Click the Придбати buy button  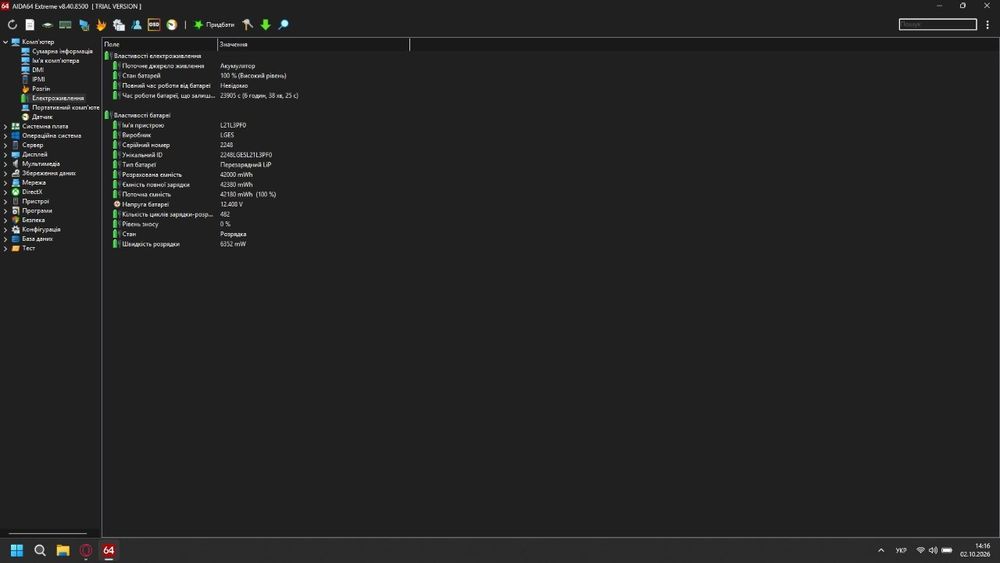click(x=214, y=25)
